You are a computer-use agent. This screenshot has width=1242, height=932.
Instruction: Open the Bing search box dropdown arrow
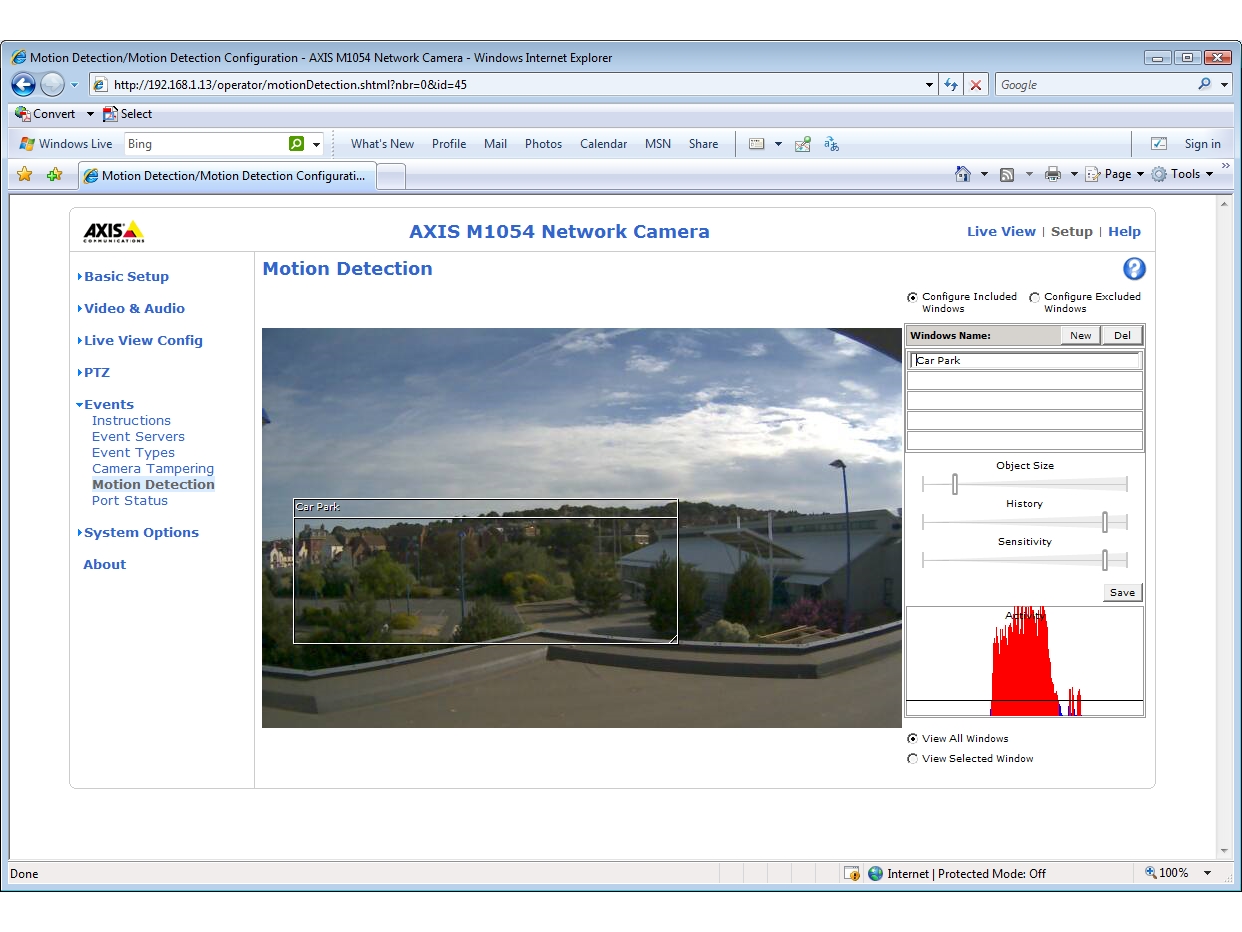pyautogui.click(x=316, y=144)
